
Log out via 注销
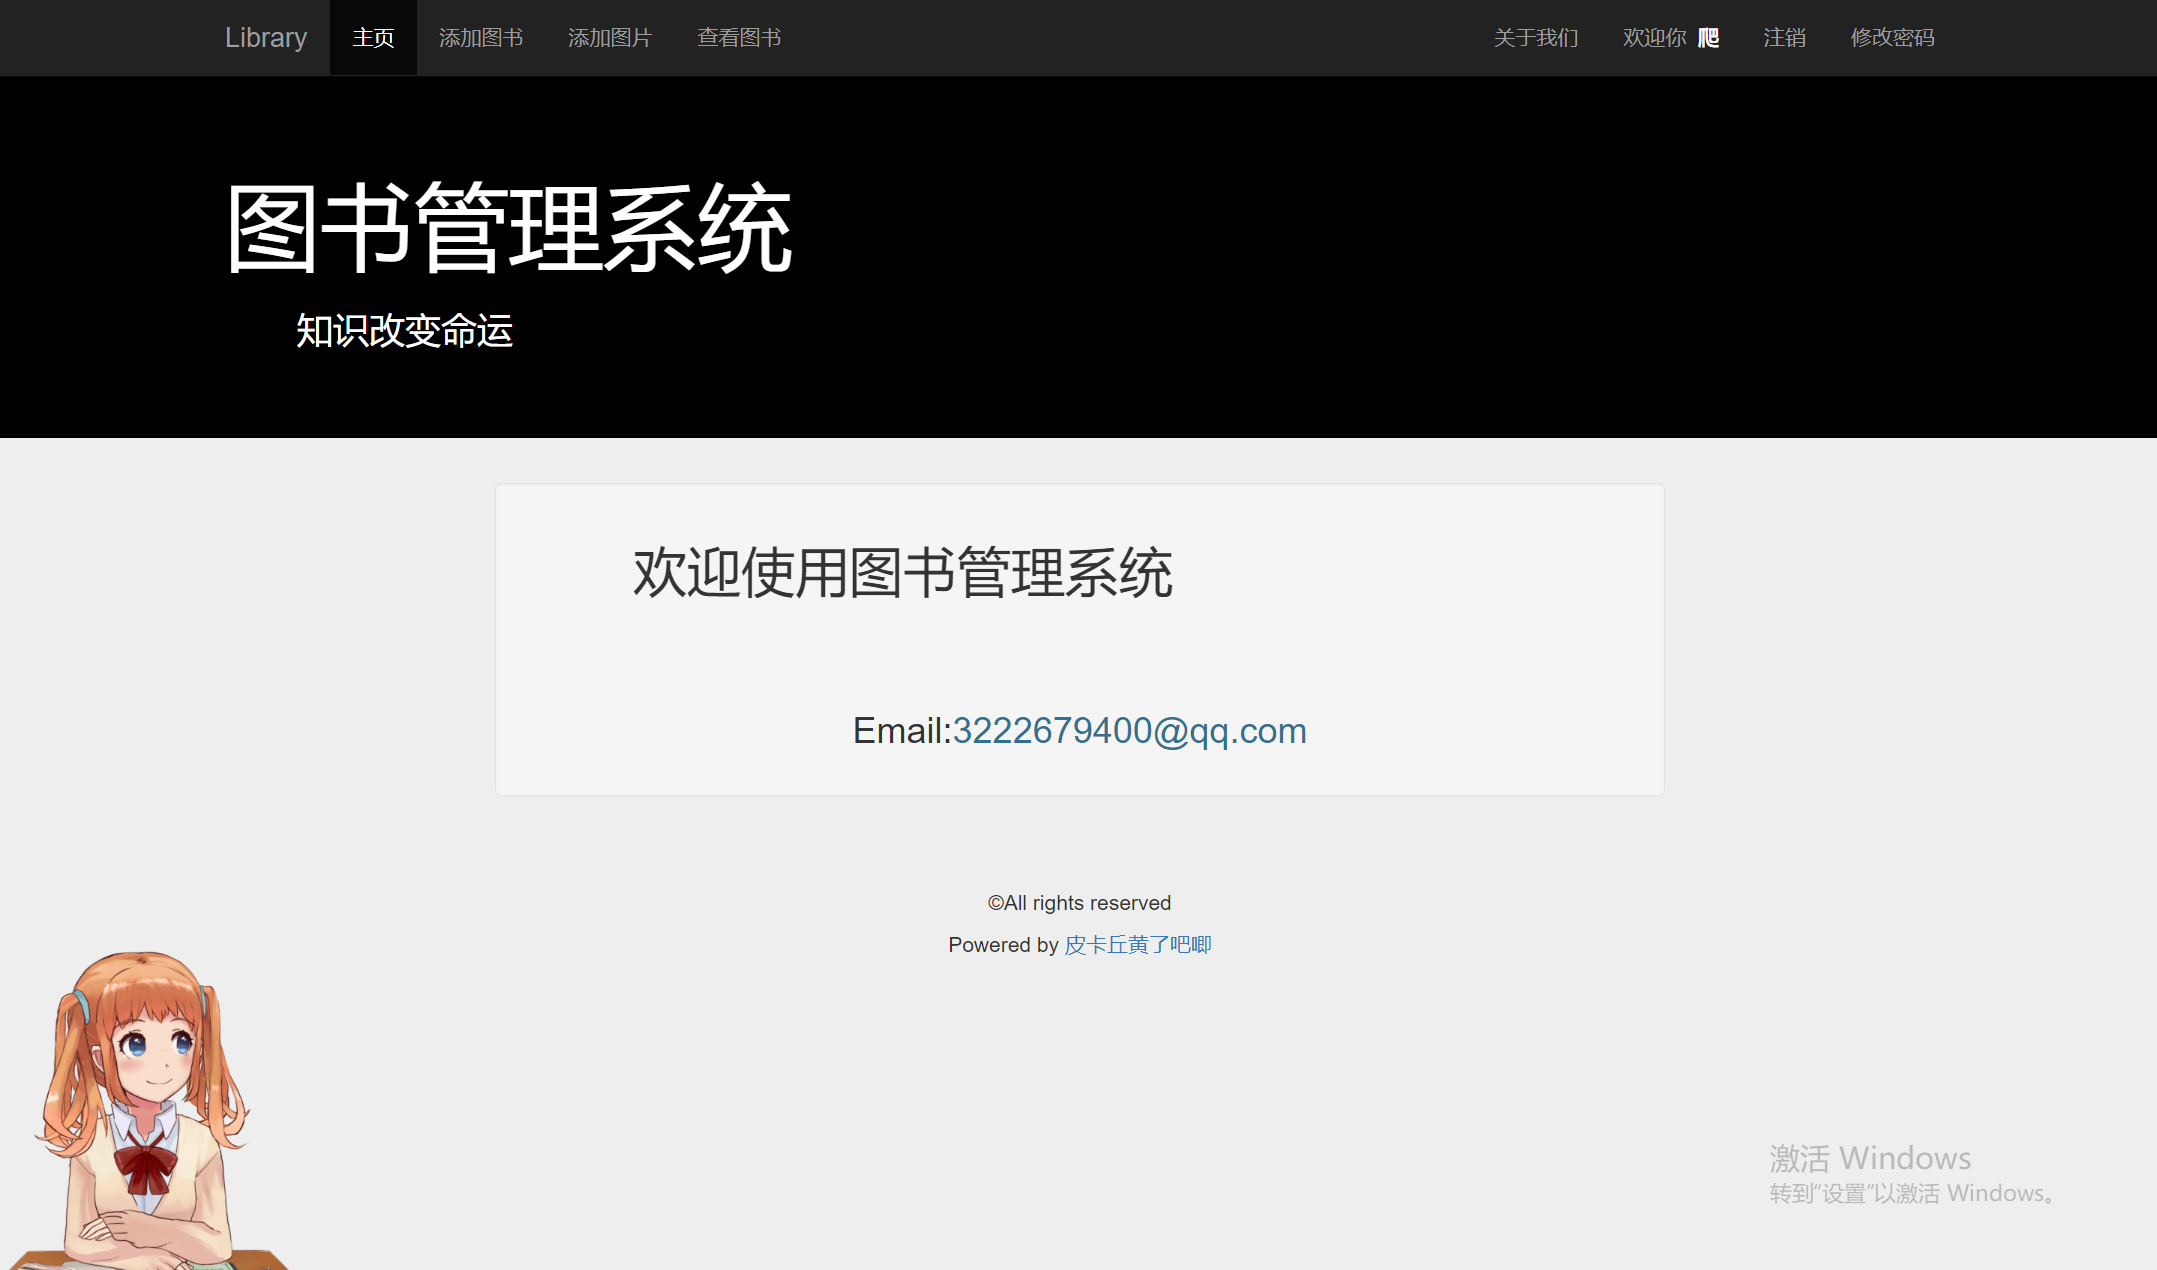point(1784,38)
